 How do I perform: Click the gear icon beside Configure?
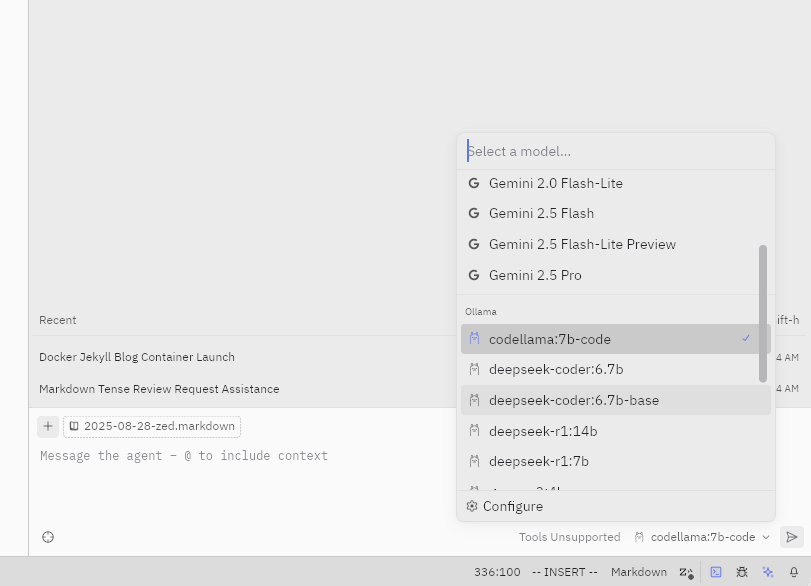(472, 506)
